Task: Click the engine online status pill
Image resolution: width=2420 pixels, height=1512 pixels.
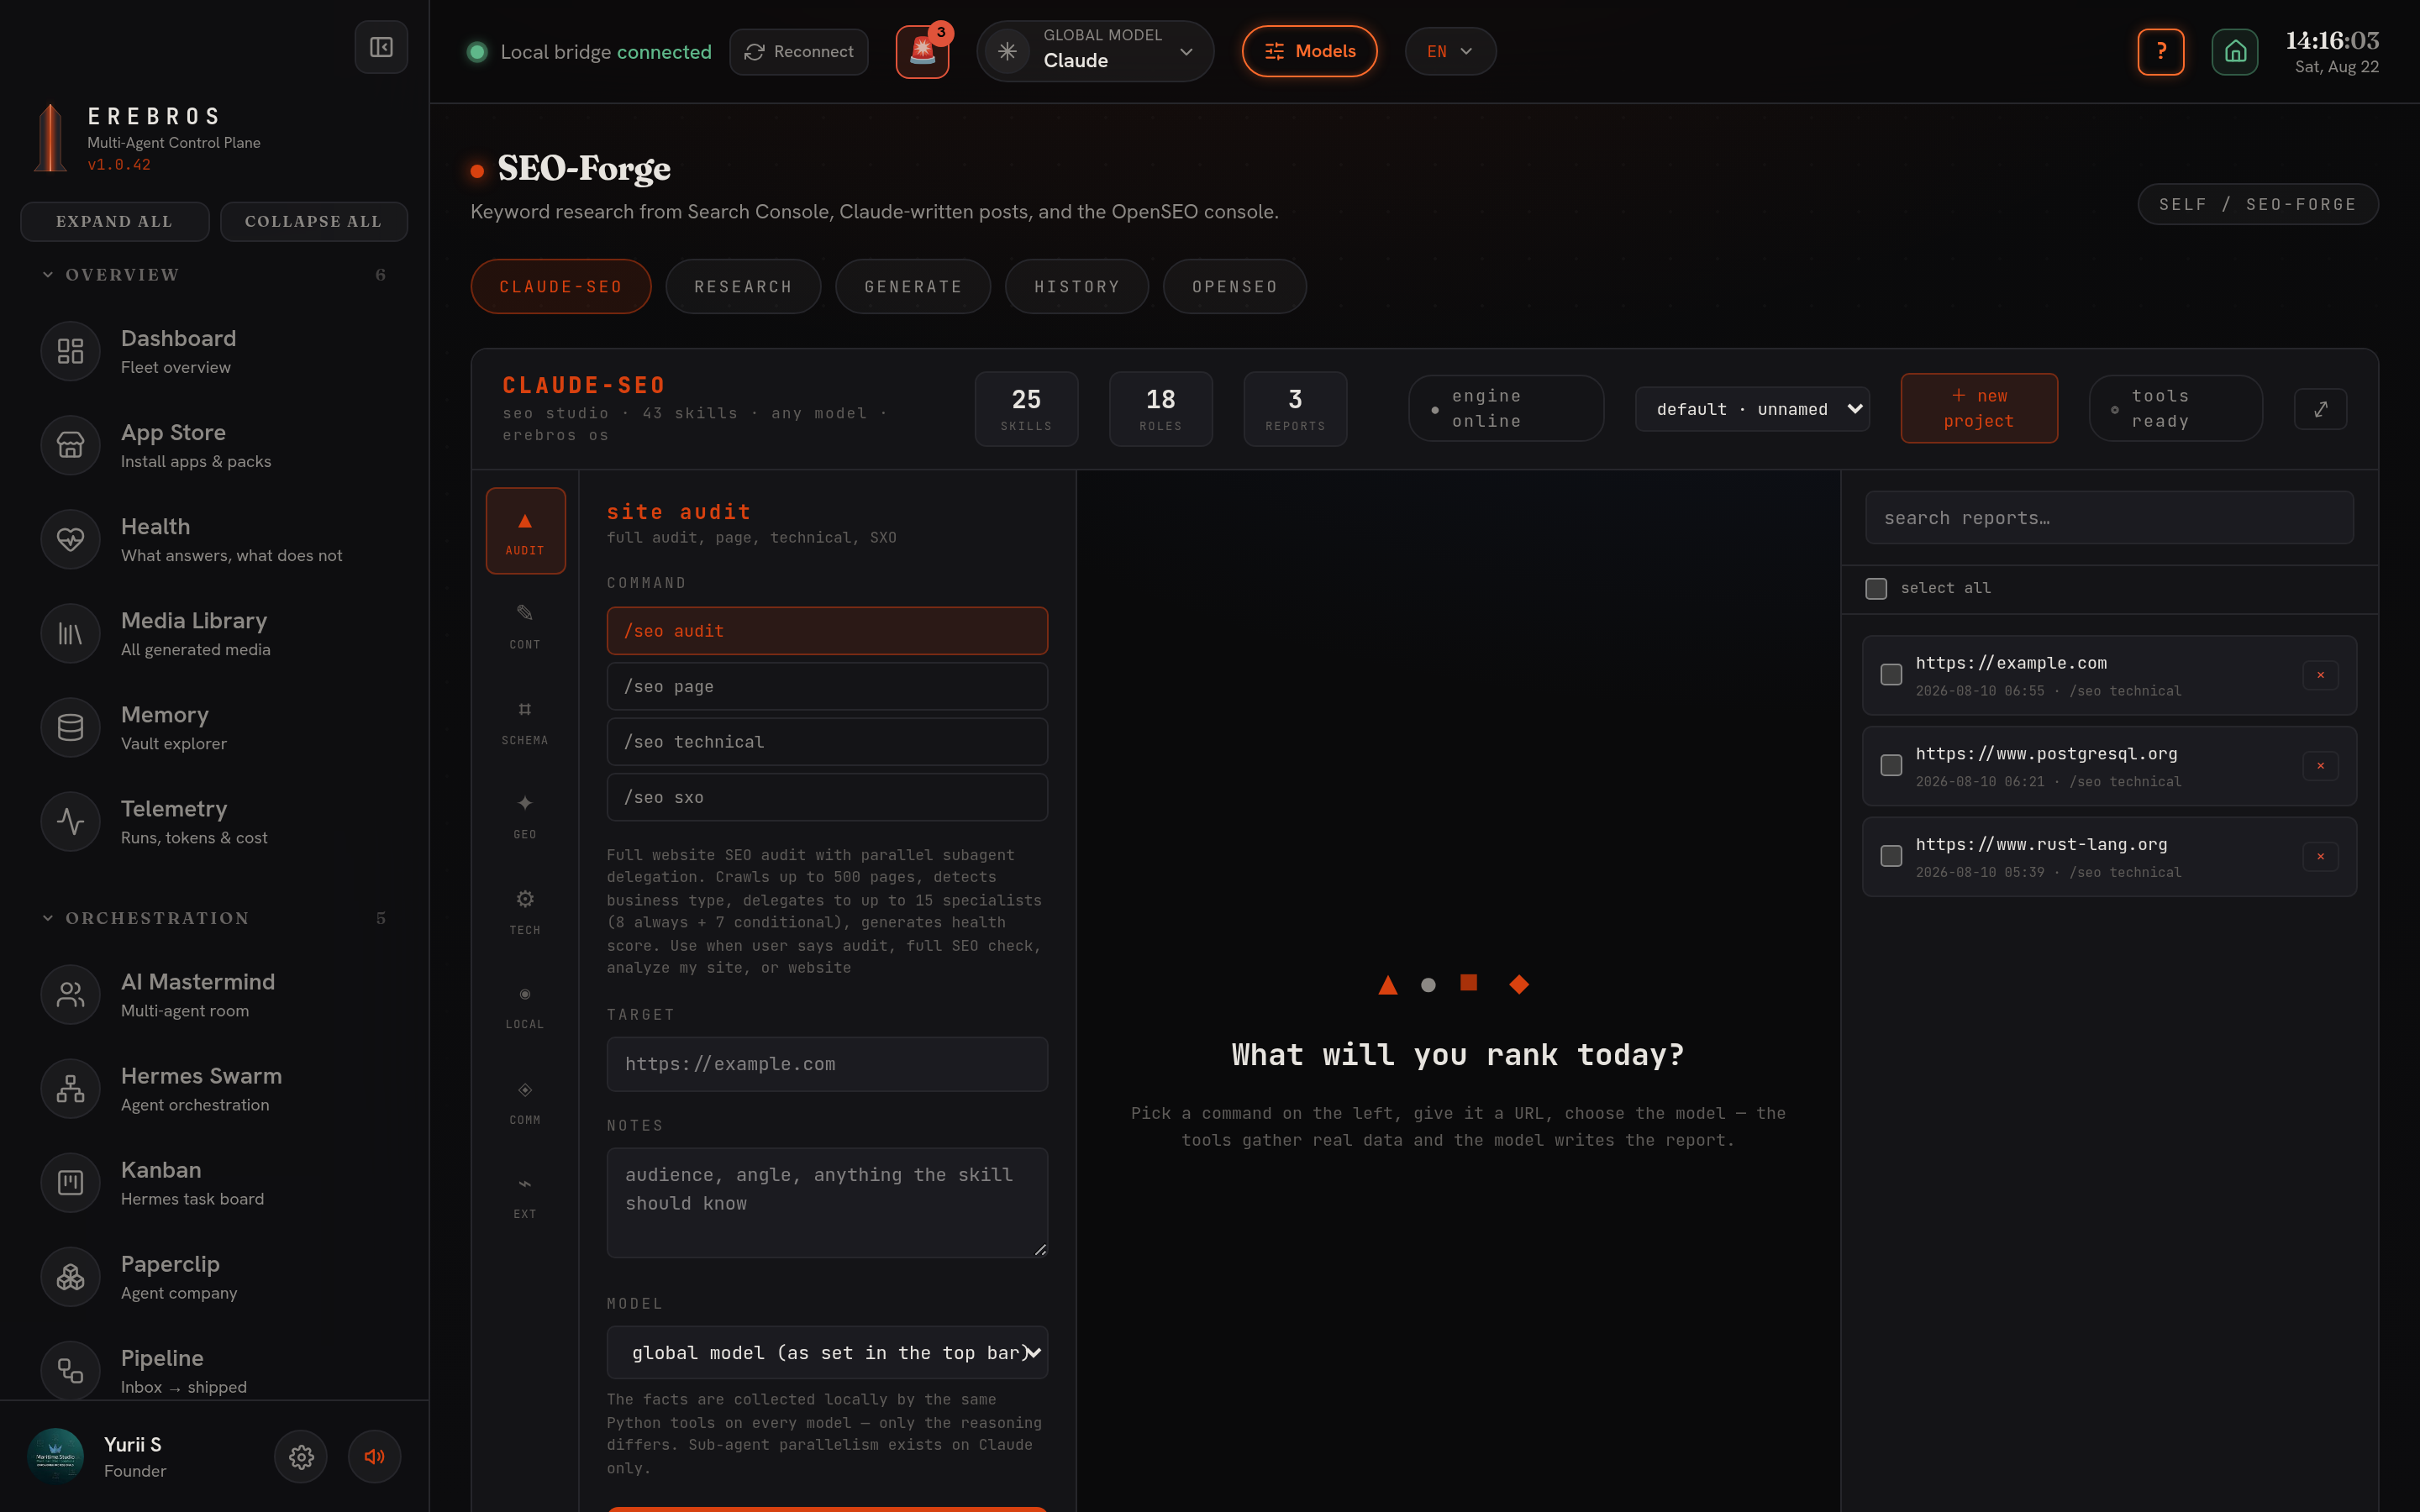Action: click(1506, 409)
